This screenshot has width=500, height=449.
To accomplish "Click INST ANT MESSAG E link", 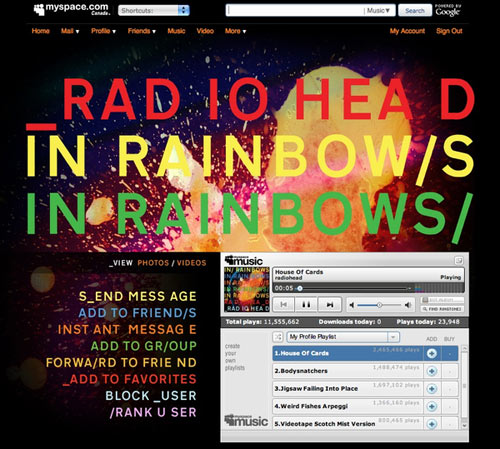I will 127,330.
